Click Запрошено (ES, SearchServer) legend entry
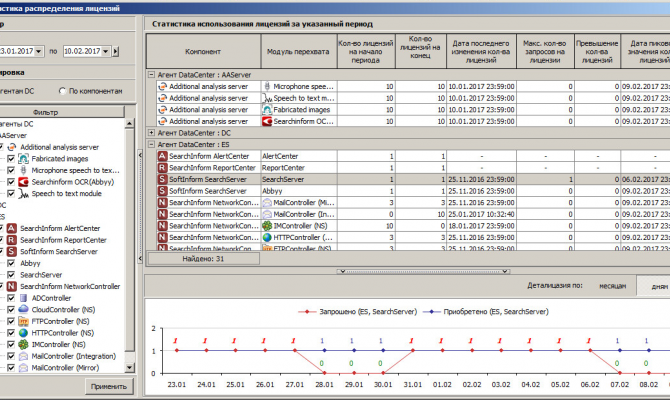Screen dimensions: 670x400 coord(357,312)
